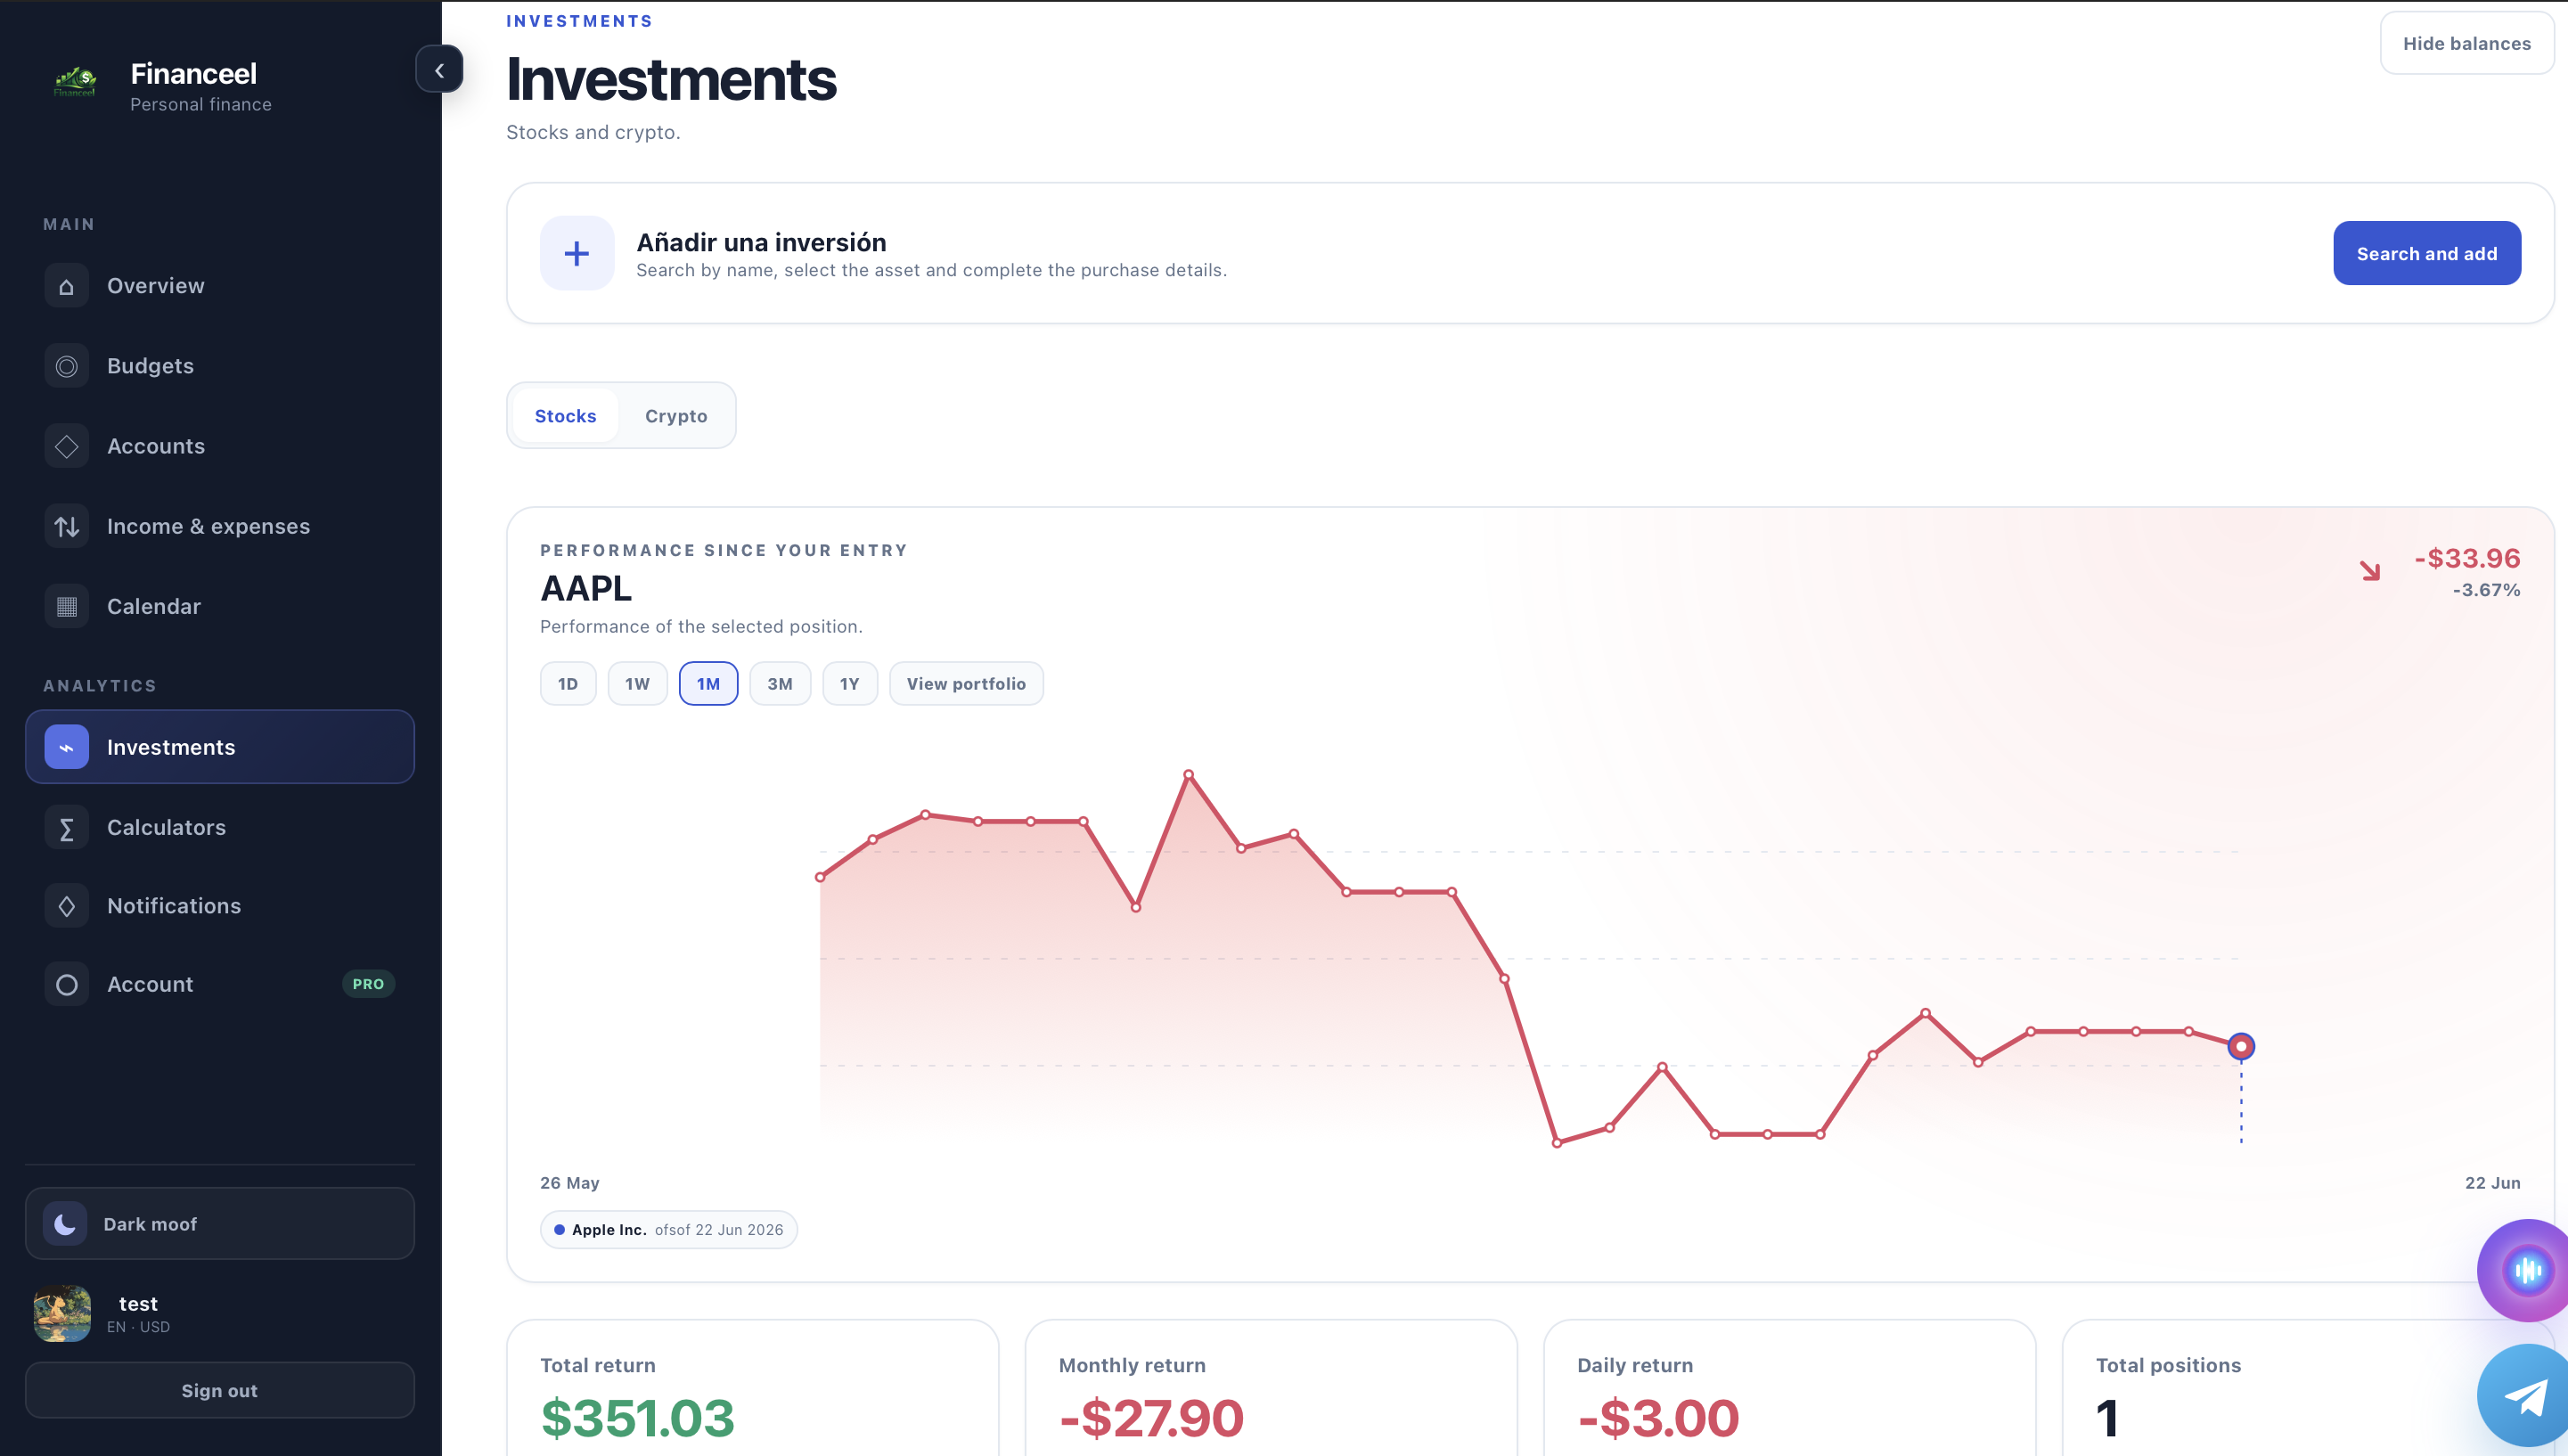Collapse the sidebar with the chevron button
The height and width of the screenshot is (1456, 2568).
point(439,70)
